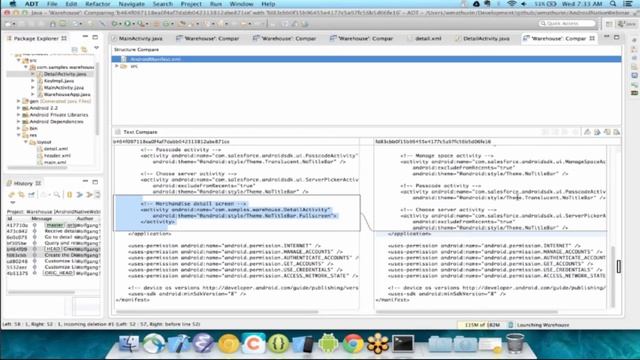The height and width of the screenshot is (360, 640).
Task: Open the Window menu
Action: 241,4
